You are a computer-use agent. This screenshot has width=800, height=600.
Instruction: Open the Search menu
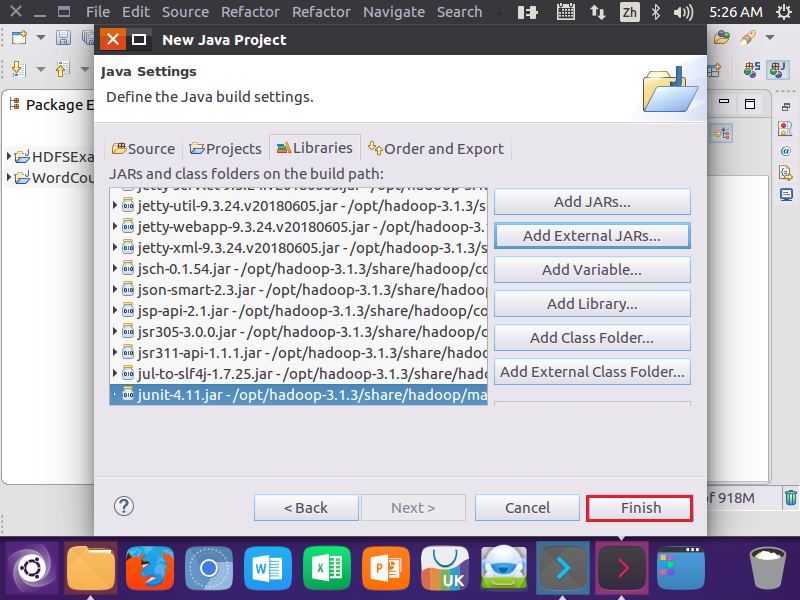(459, 12)
